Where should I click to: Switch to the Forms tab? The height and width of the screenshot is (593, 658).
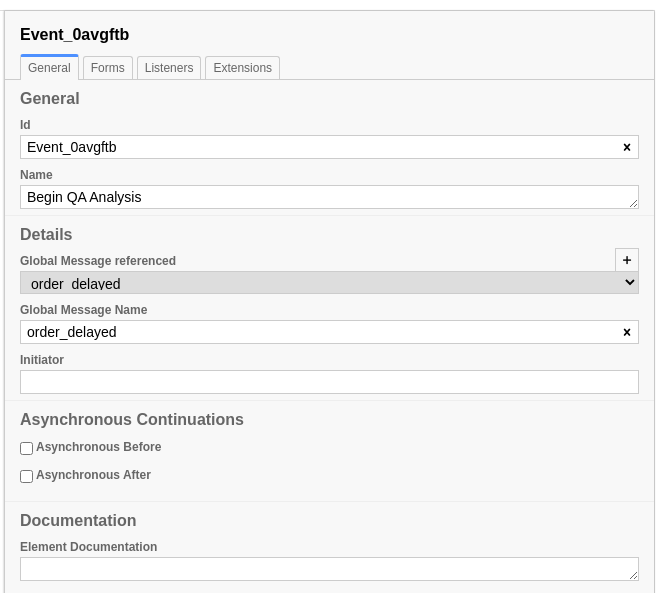108,68
